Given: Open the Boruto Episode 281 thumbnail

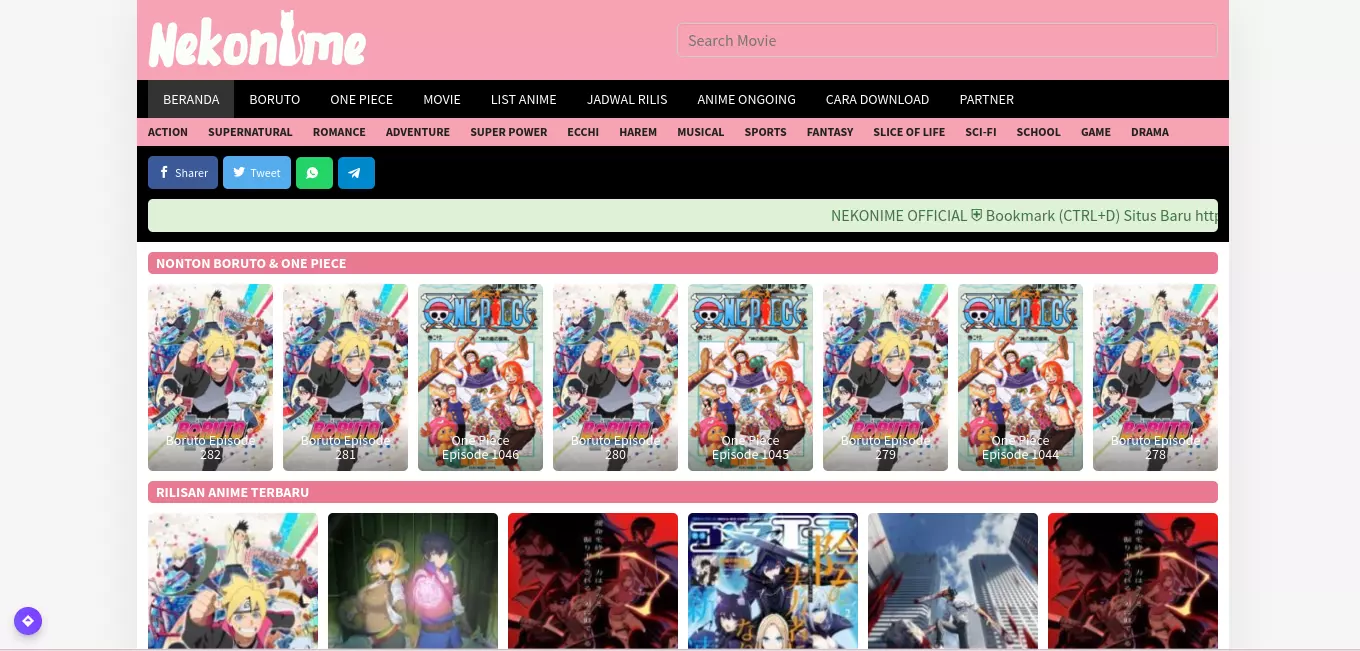Looking at the screenshot, I should coord(345,377).
